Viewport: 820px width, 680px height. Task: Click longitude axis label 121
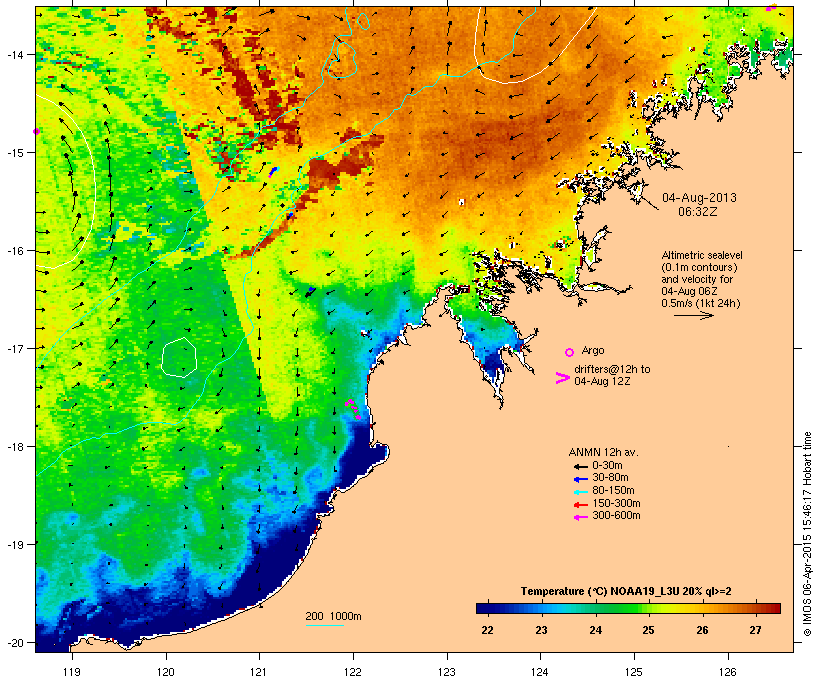[x=259, y=672]
